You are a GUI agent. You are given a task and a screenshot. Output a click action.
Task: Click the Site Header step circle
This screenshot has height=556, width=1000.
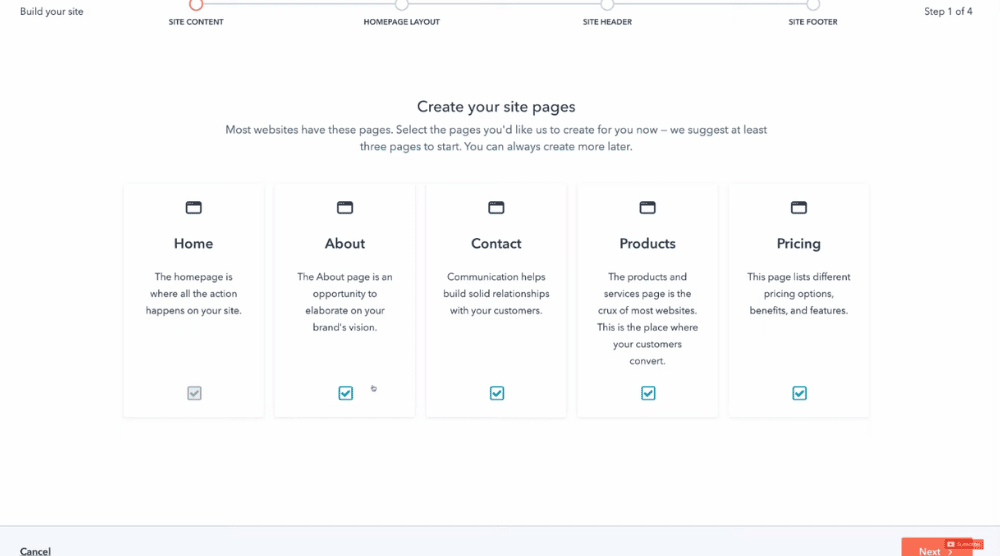point(607,4)
